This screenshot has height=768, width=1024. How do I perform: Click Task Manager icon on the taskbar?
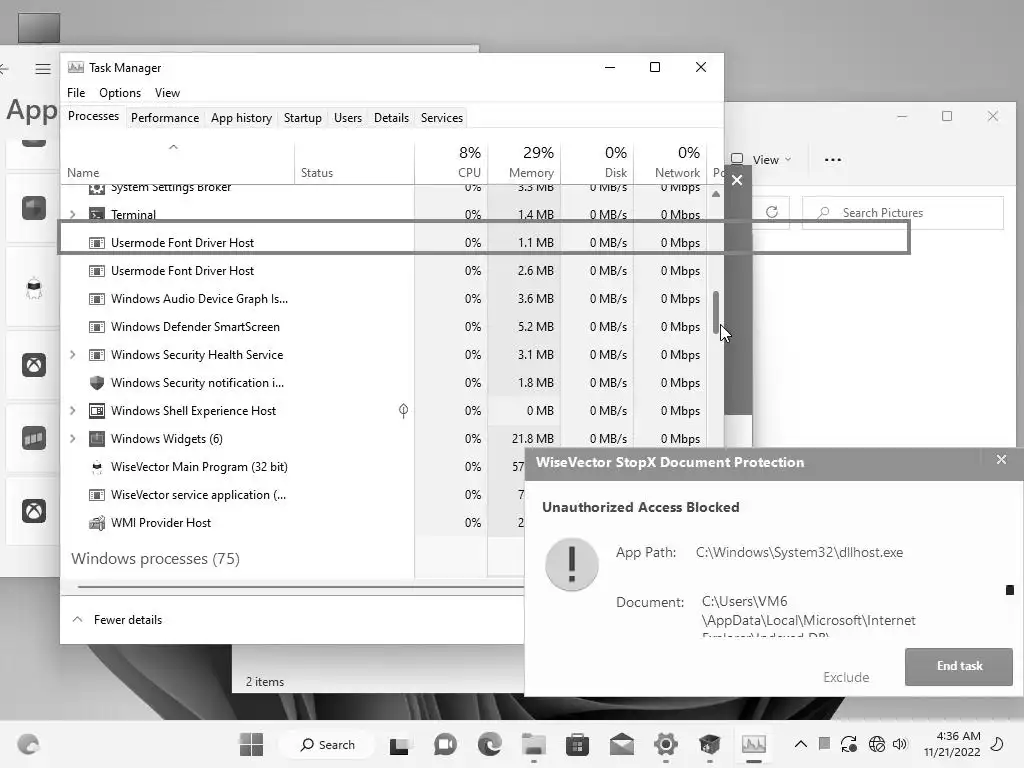754,744
